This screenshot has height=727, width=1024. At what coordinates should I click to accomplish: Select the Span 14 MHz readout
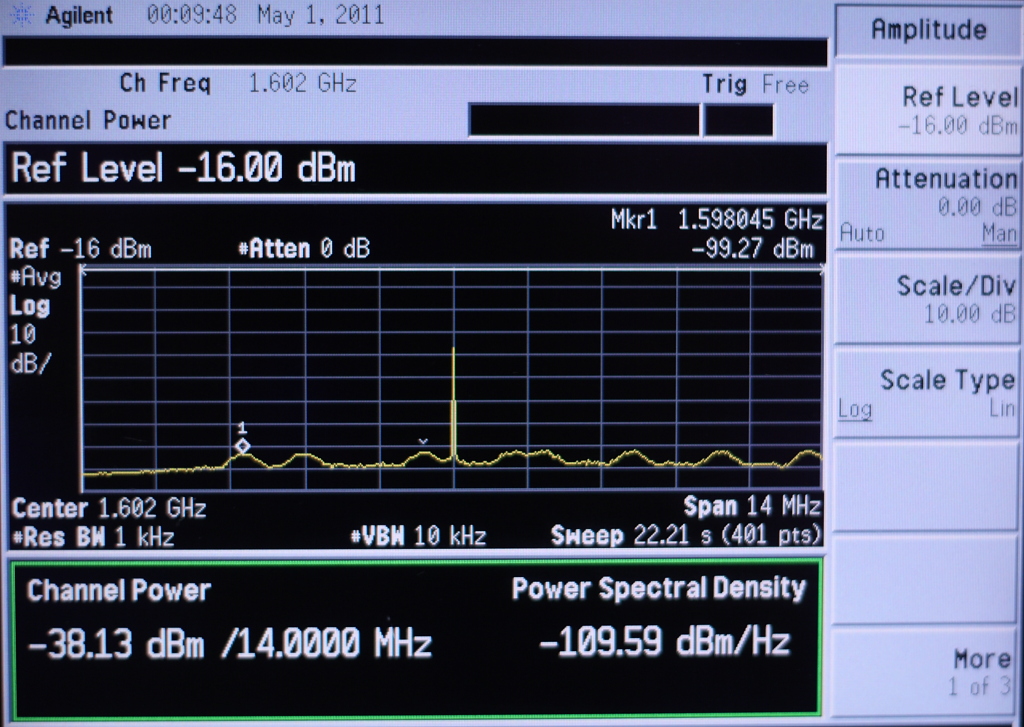pyautogui.click(x=752, y=506)
